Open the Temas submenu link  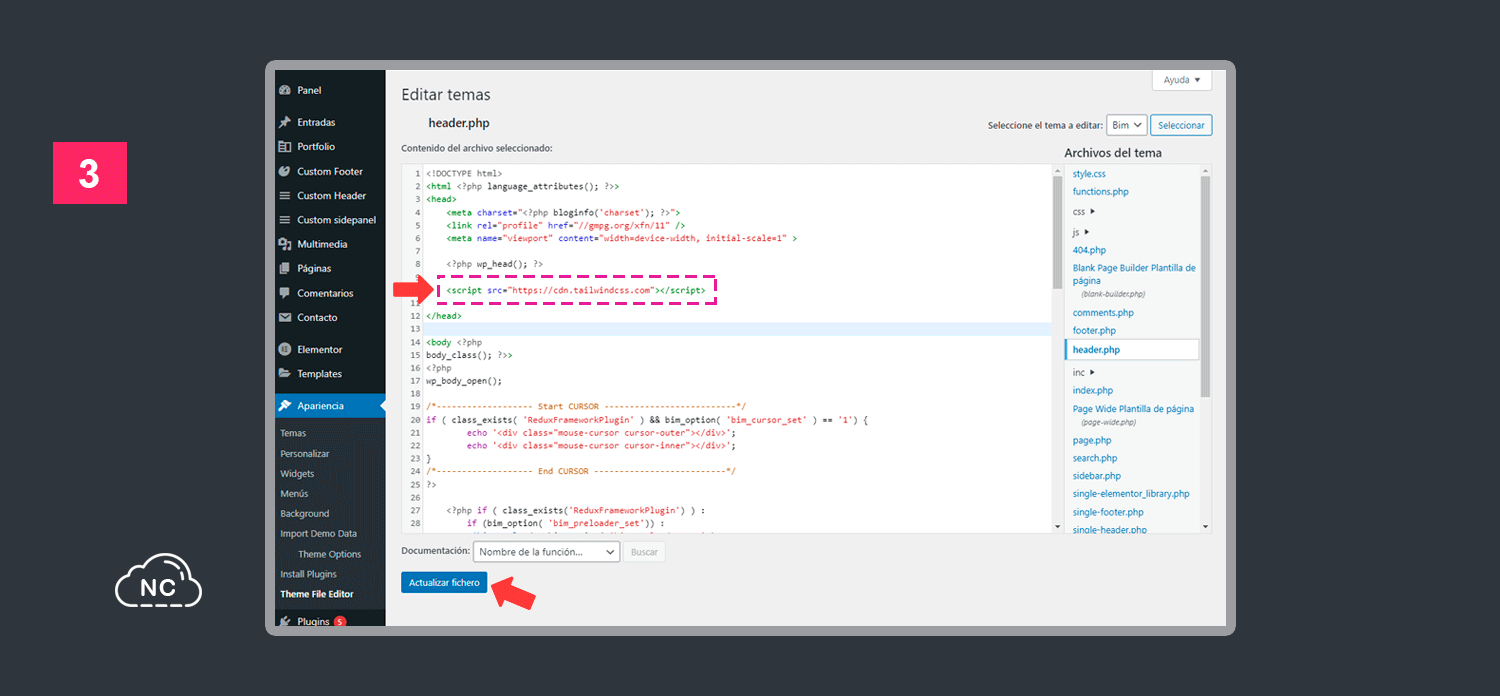(293, 433)
